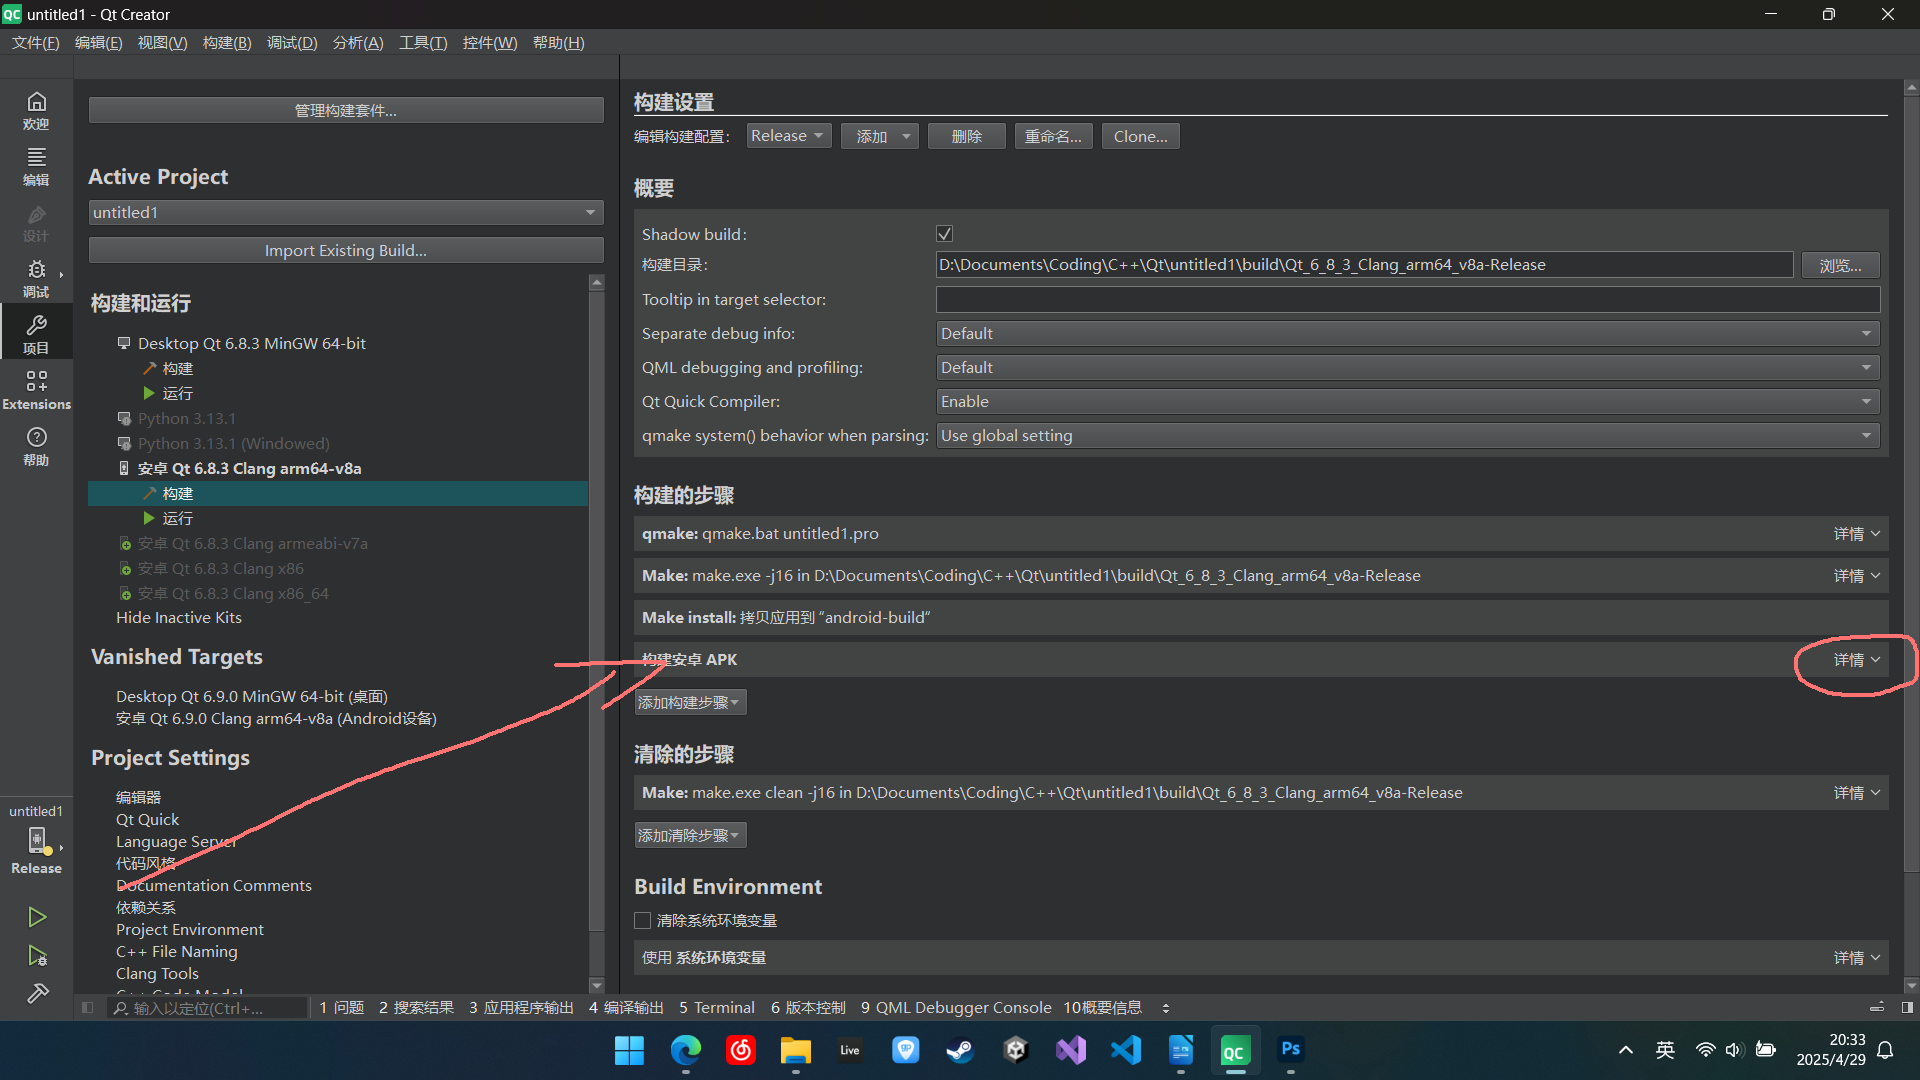
Task: Select Build (构建) under Desktop Qt 6.8.3 MinGW
Action: point(177,368)
